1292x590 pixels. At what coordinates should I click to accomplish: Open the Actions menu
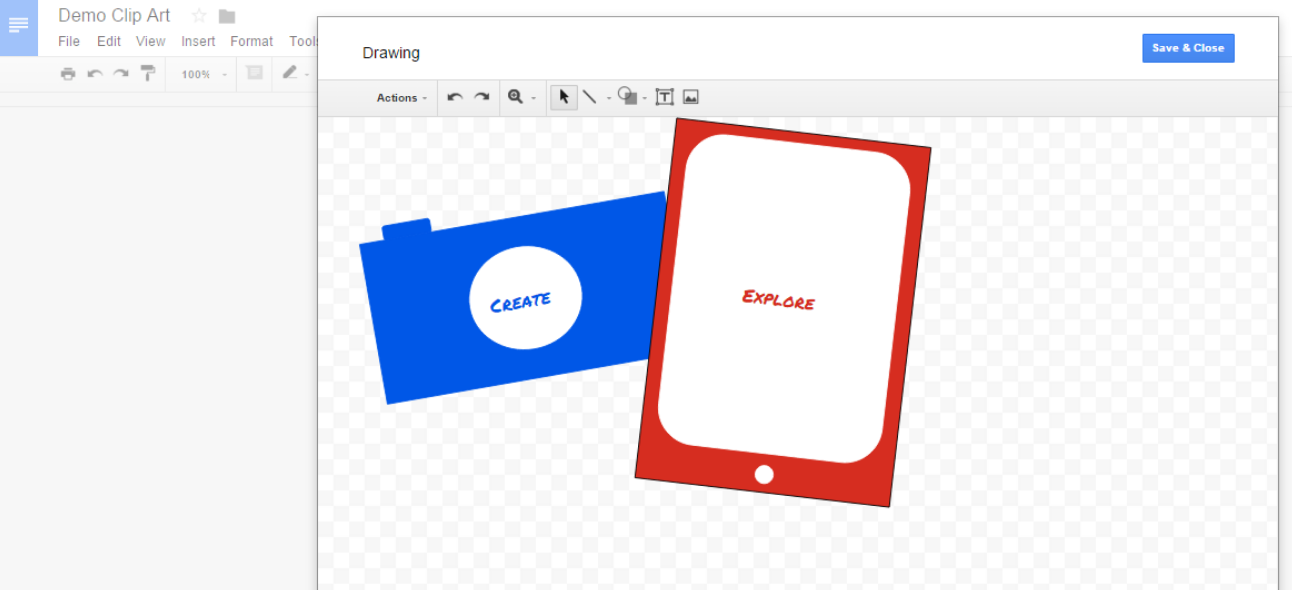click(x=398, y=97)
